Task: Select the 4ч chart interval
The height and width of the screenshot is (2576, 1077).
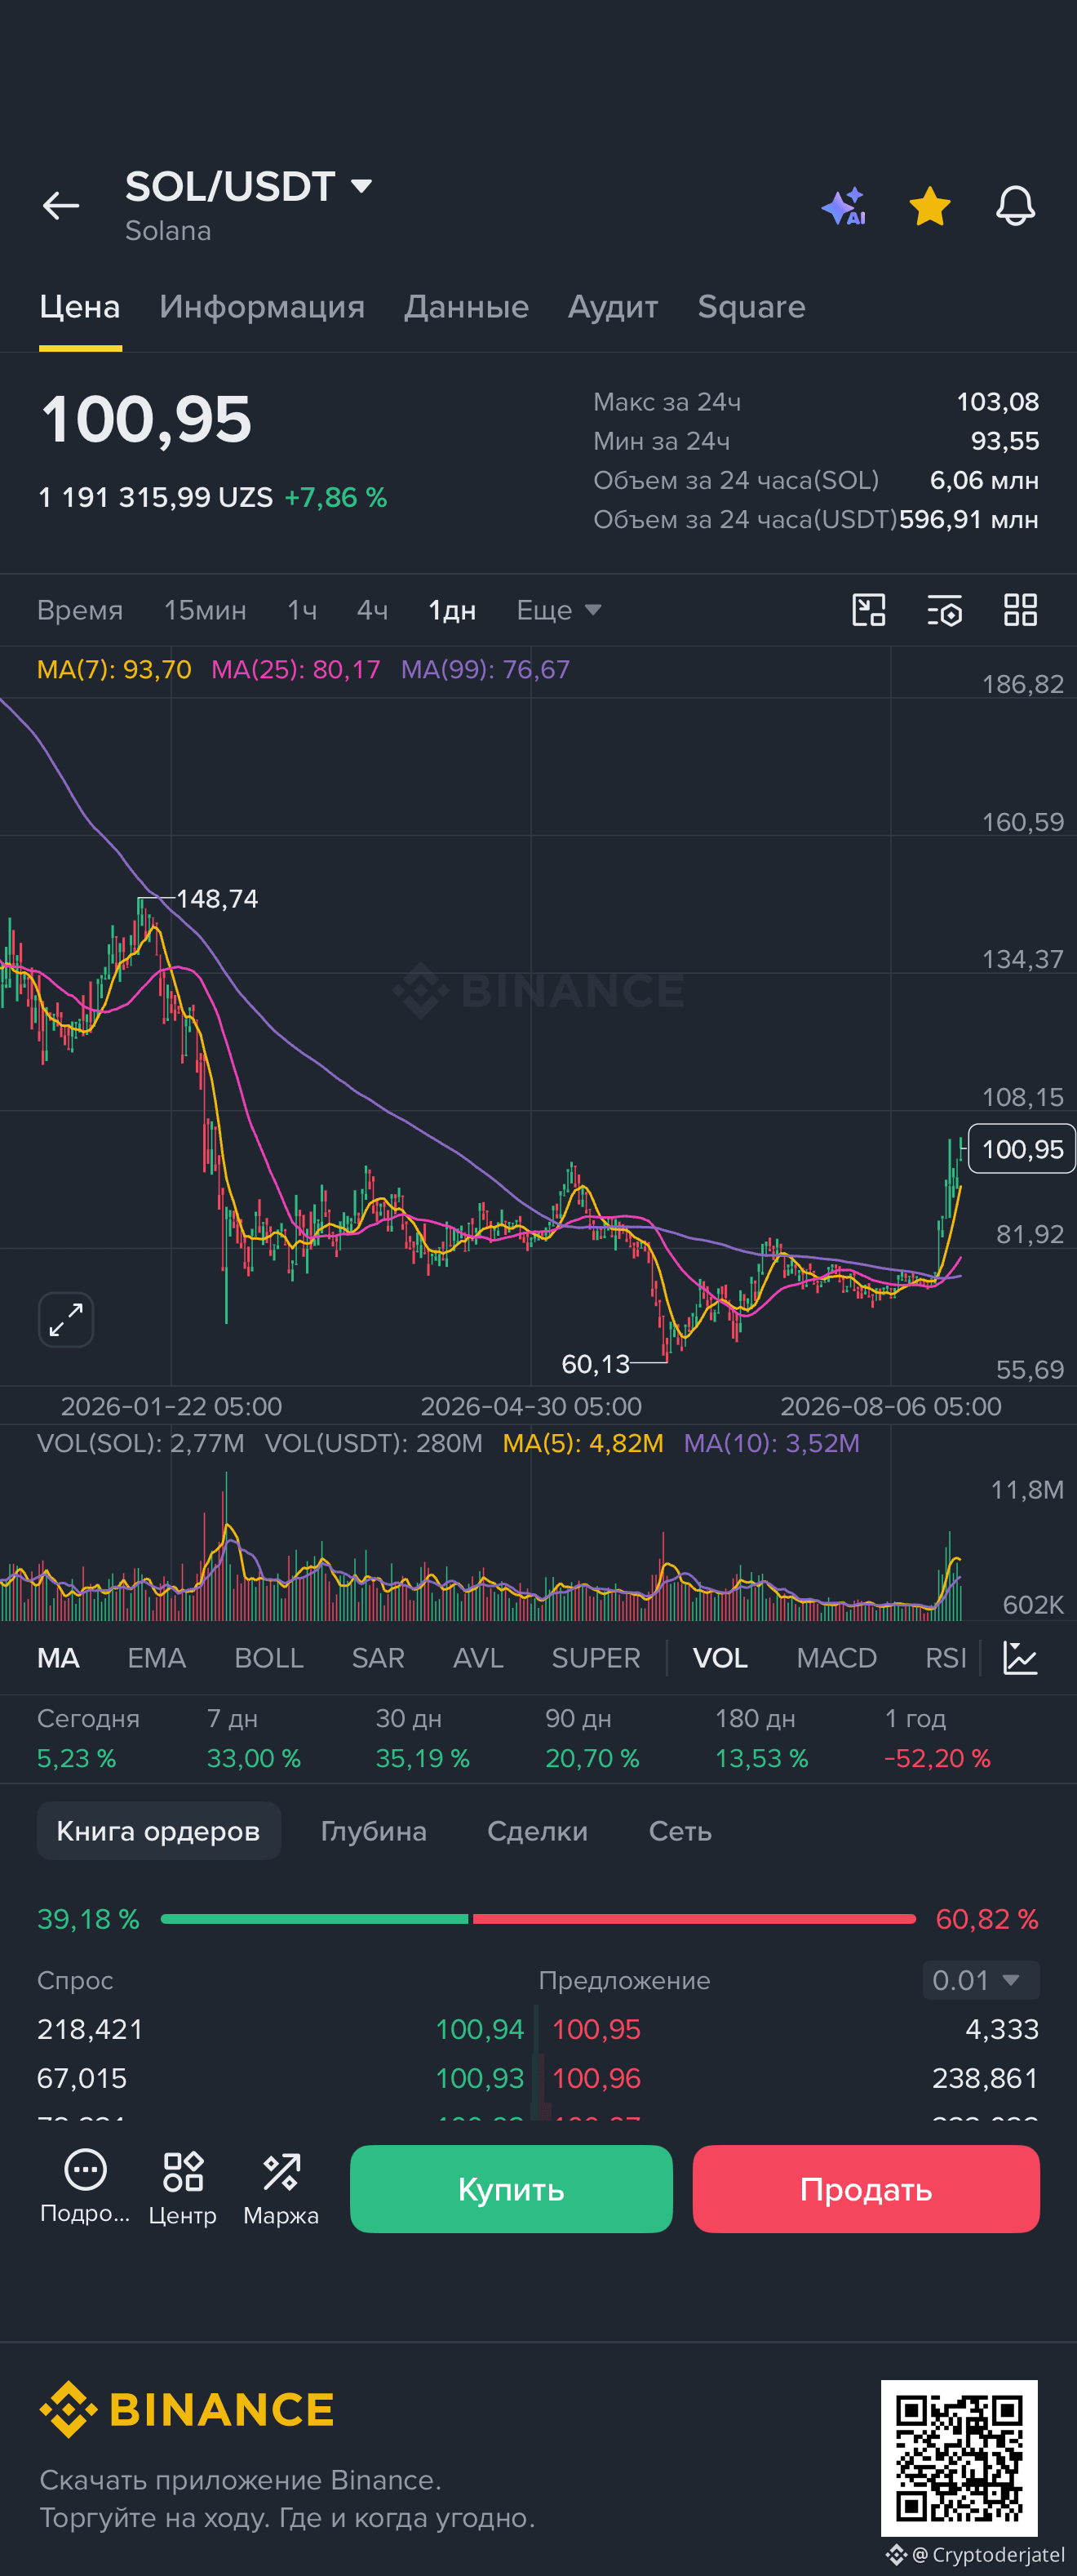Action: [x=372, y=610]
